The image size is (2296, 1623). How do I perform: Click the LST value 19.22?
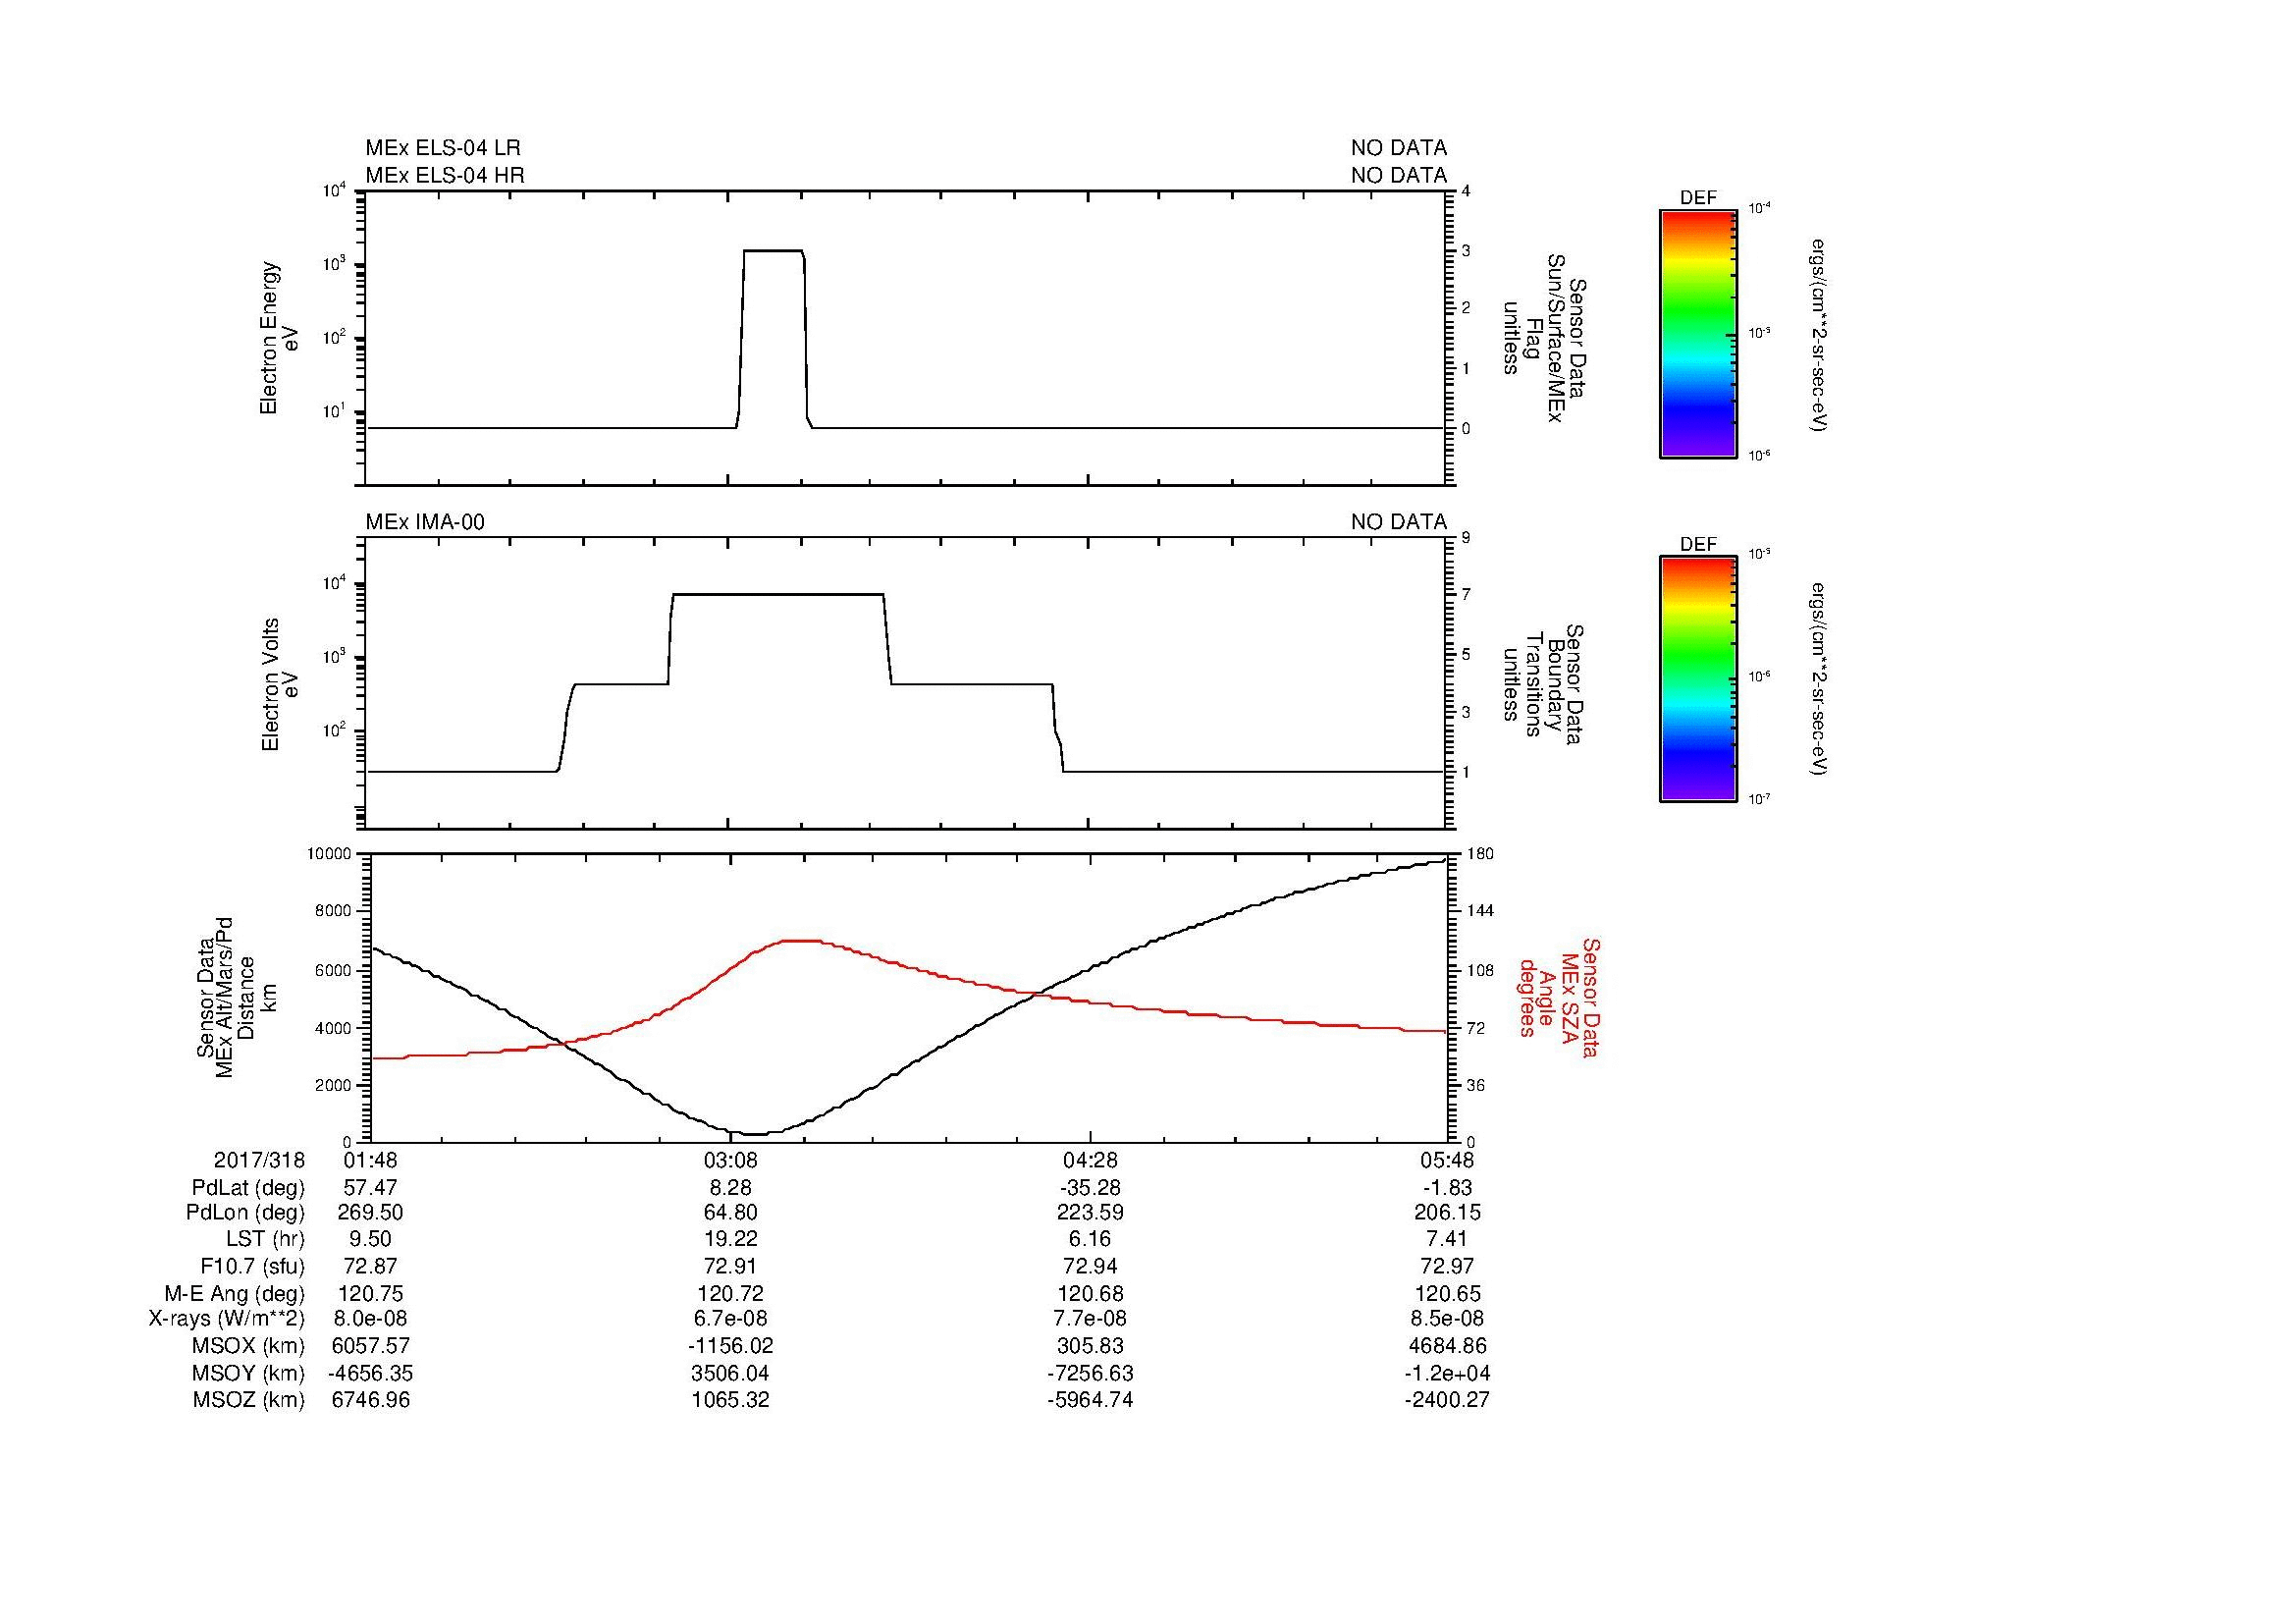tap(730, 1240)
